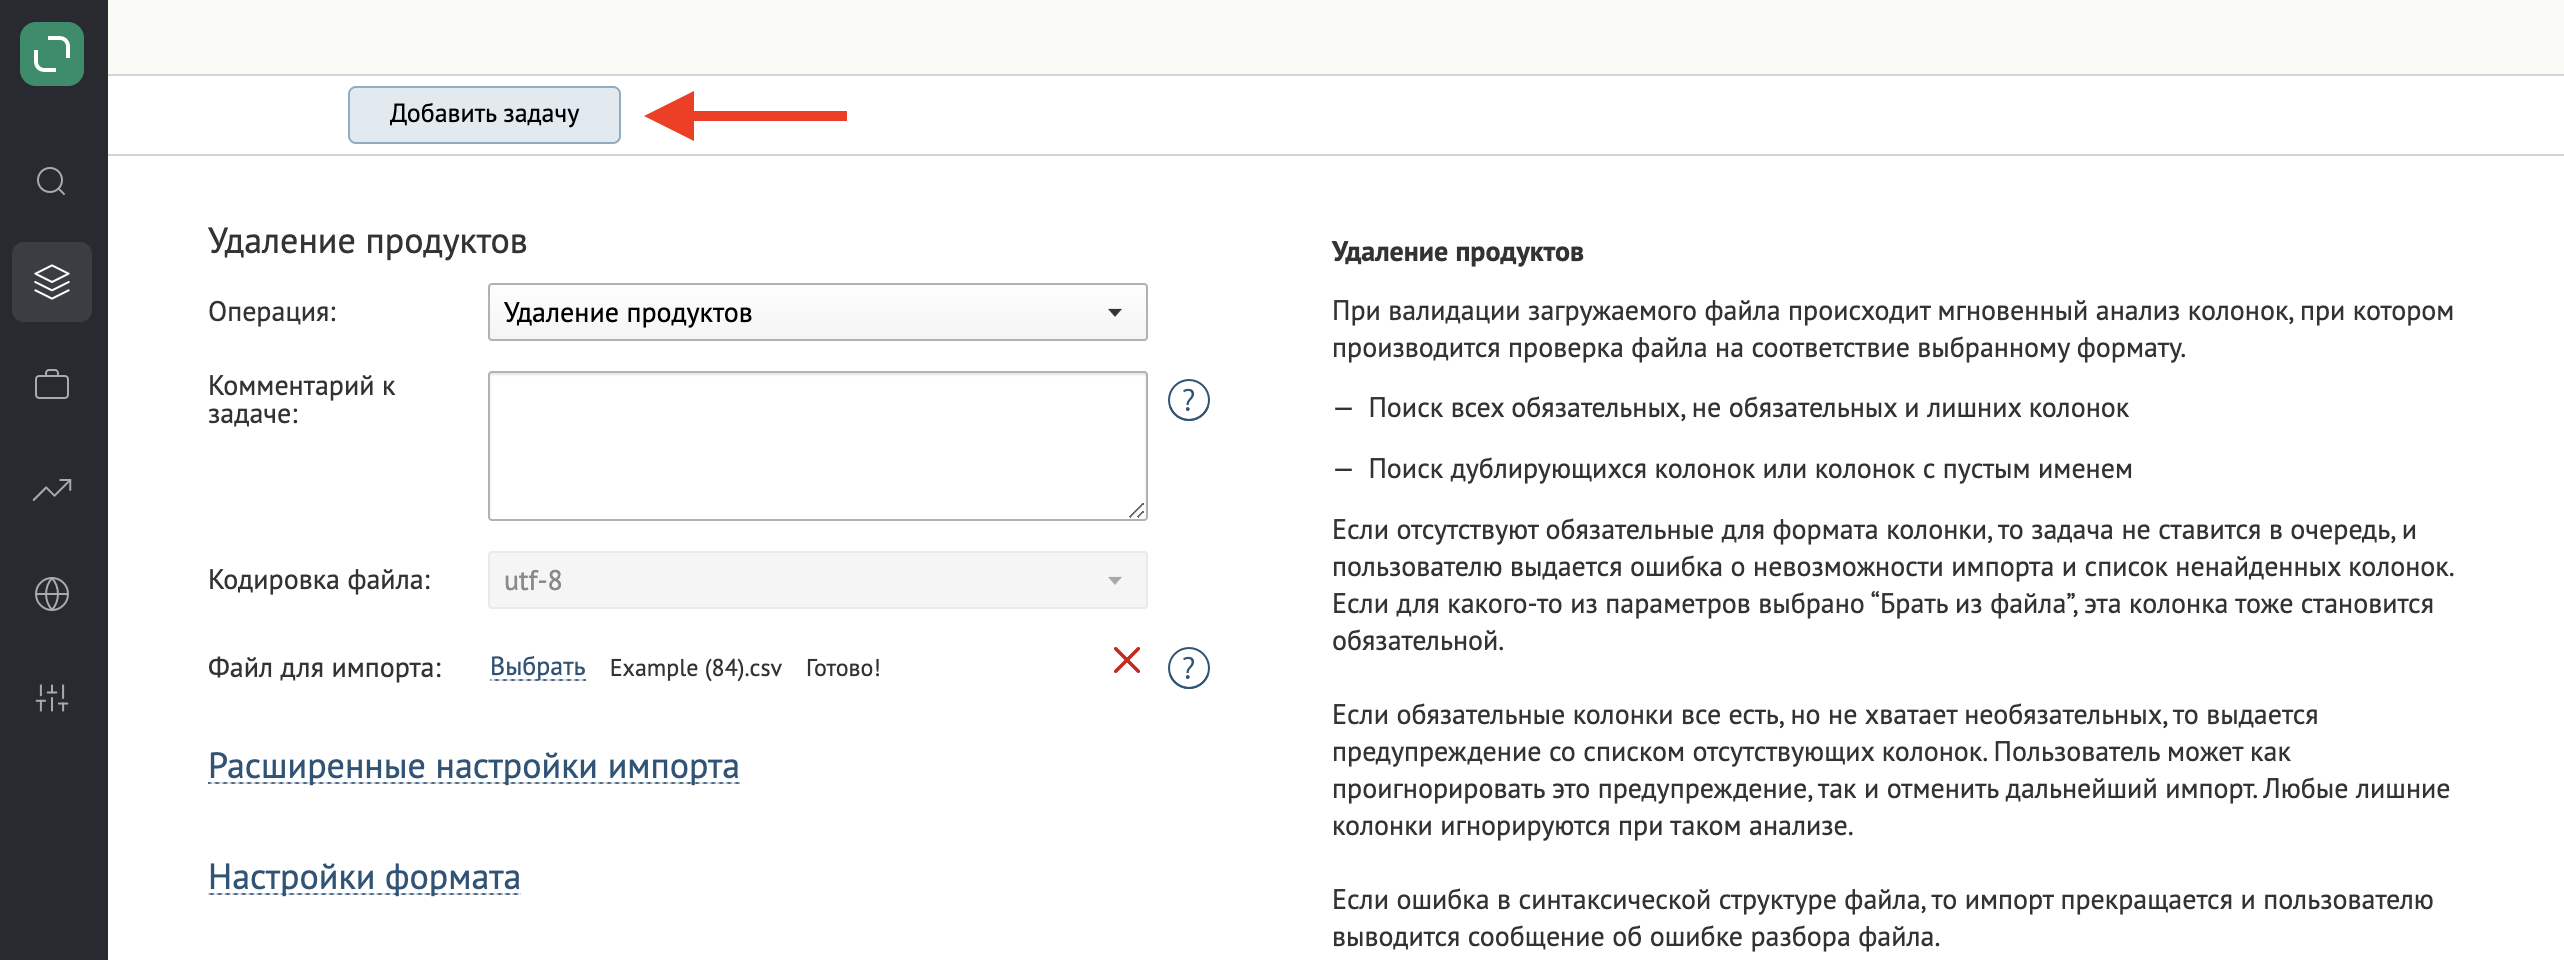Click the left Удаление продуктов form heading
The width and height of the screenshot is (2564, 960).
pos(367,241)
